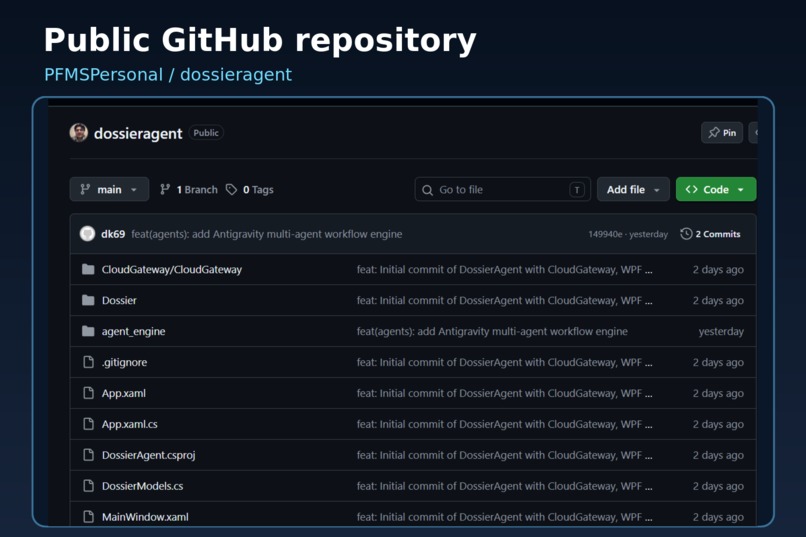Screen dimensions: 806x537
Task: Open the App.xaml file
Action: coord(124,393)
